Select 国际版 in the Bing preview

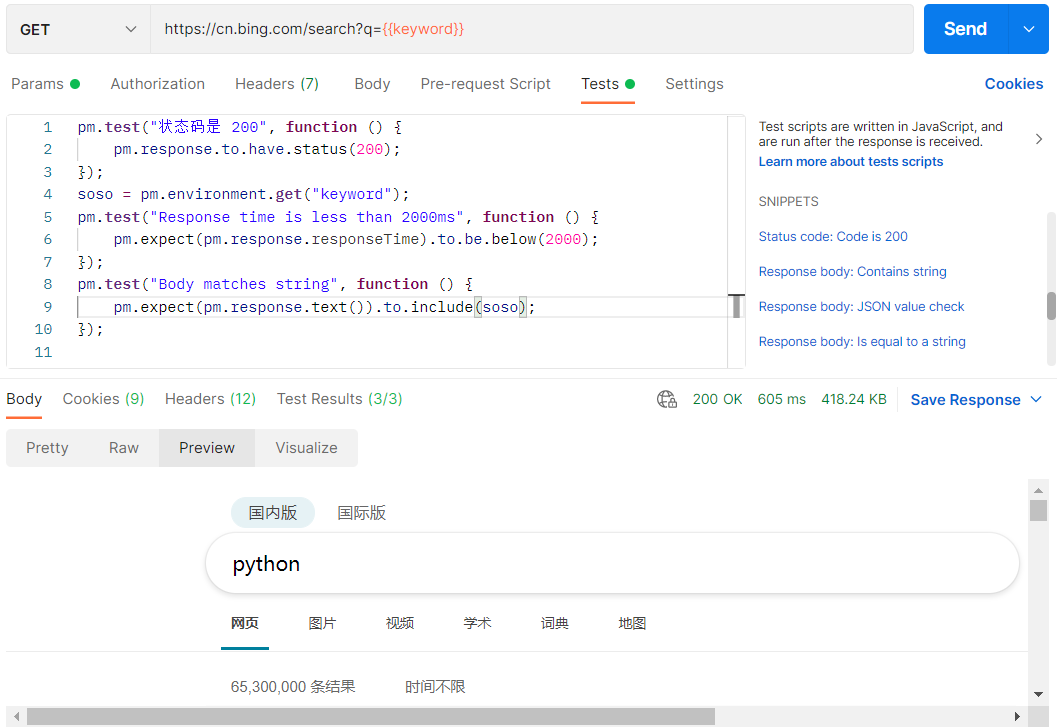click(362, 513)
